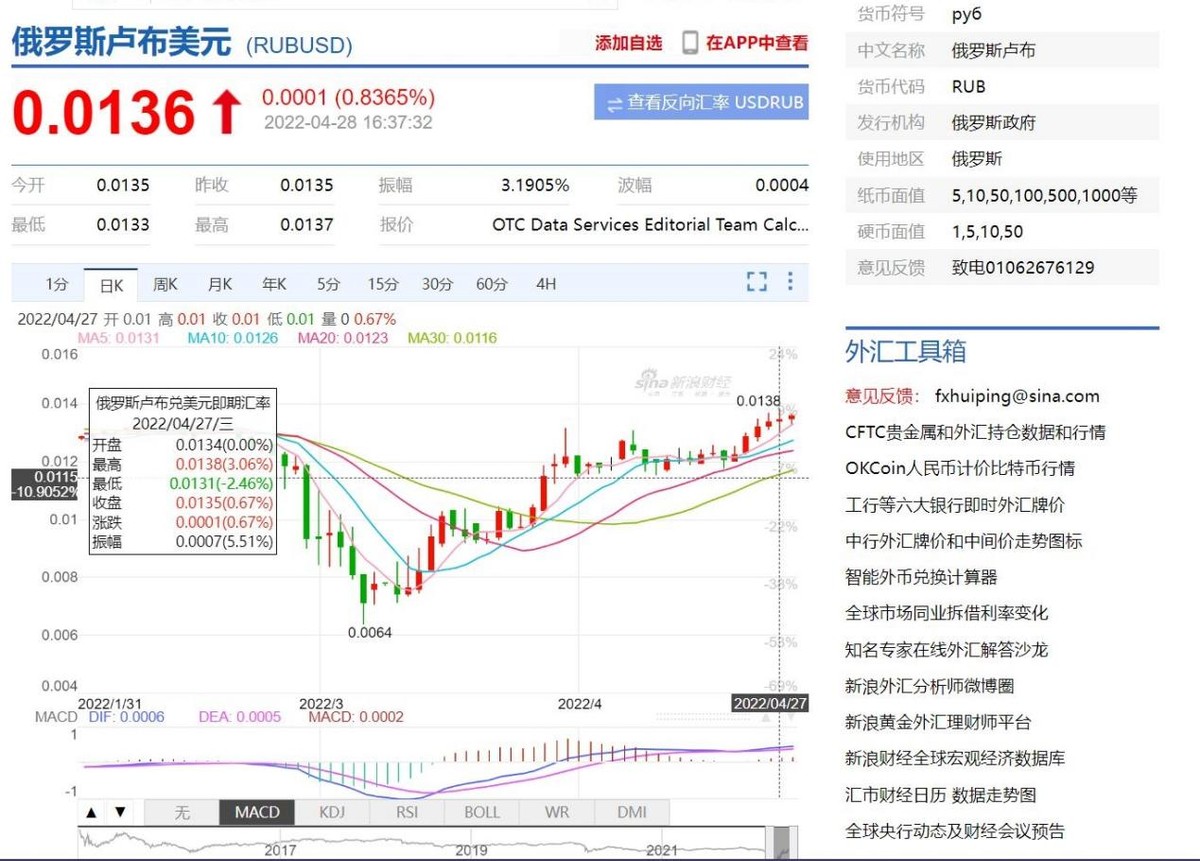Click the 2022/04/27 date marker on axis

770,703
